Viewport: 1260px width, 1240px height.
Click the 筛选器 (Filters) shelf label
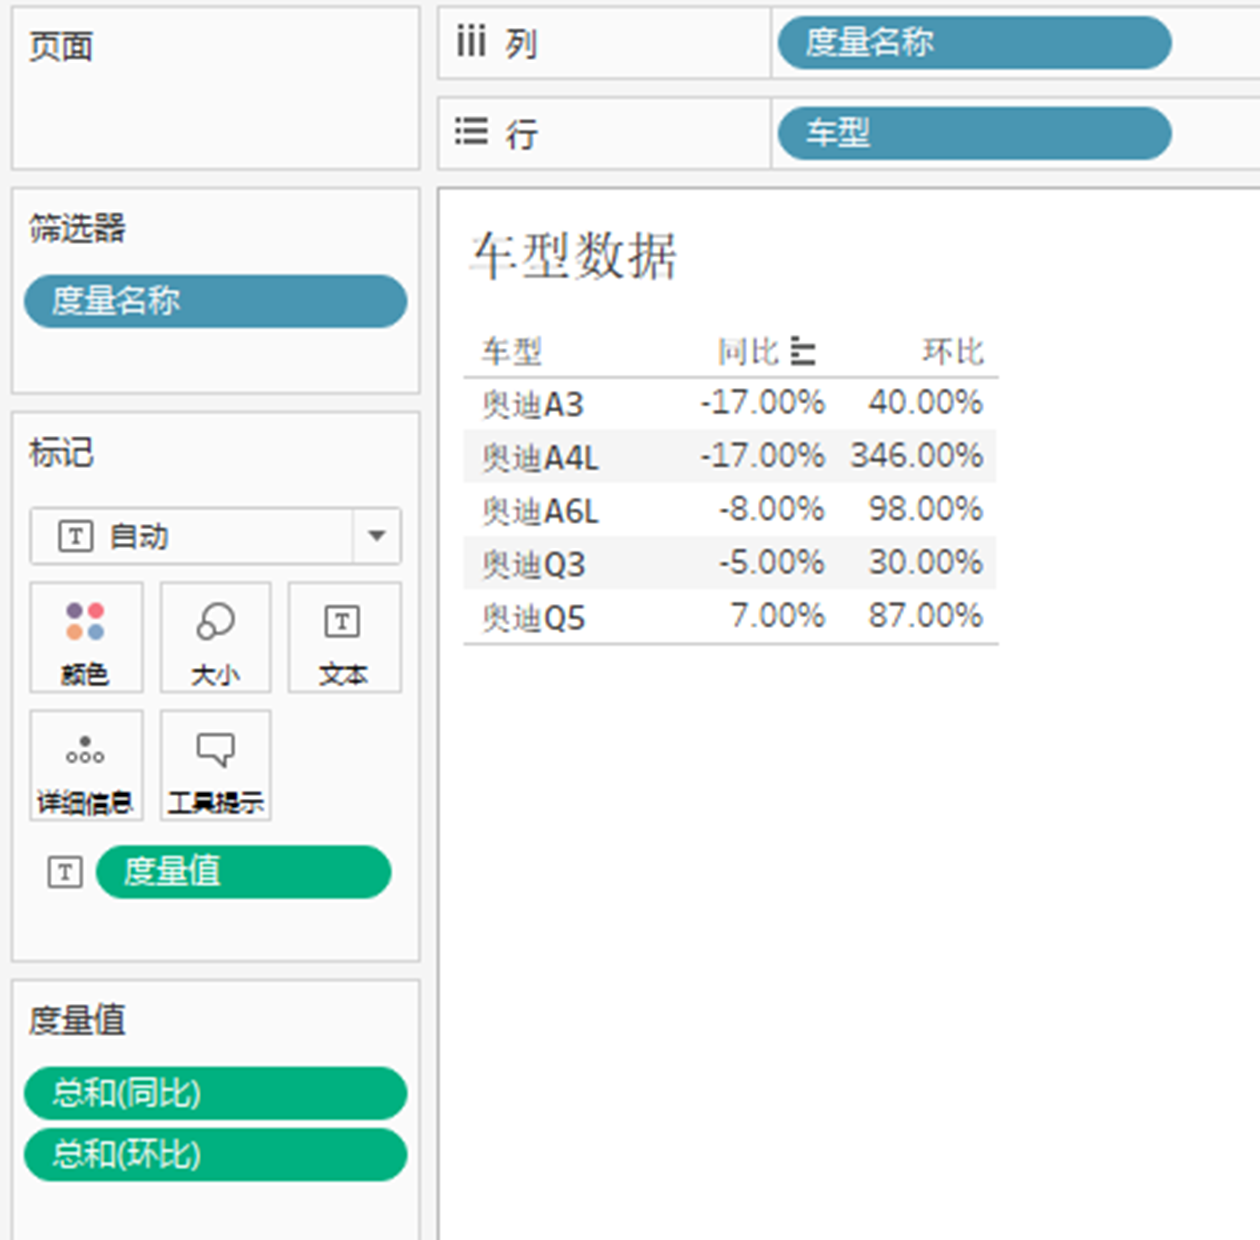tap(77, 228)
